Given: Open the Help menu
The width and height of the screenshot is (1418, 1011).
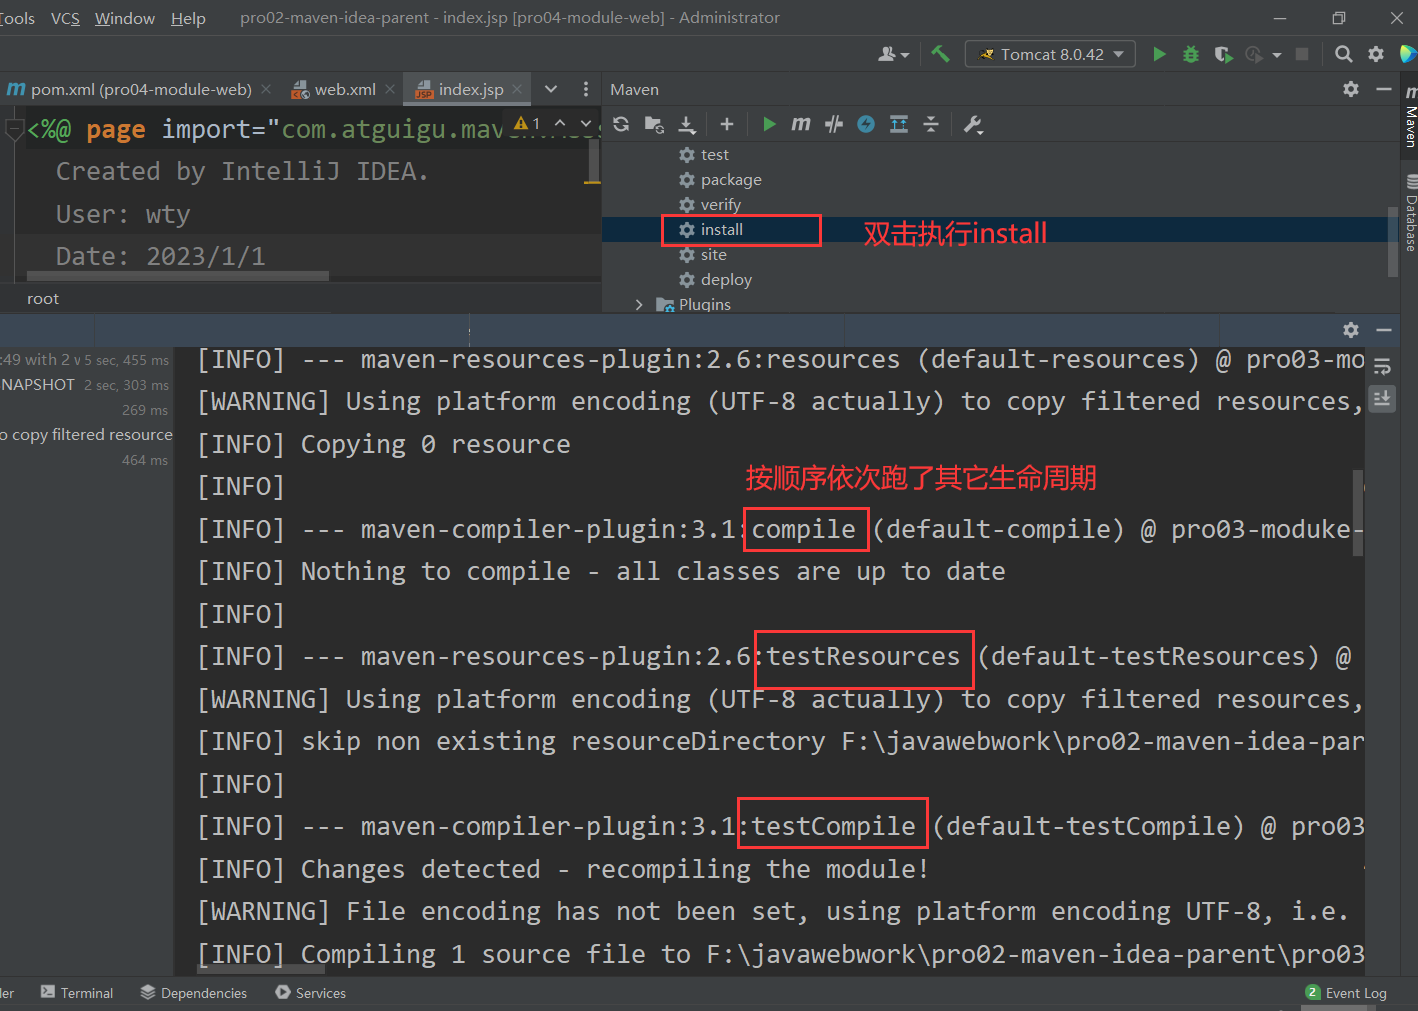Looking at the screenshot, I should tap(188, 18).
